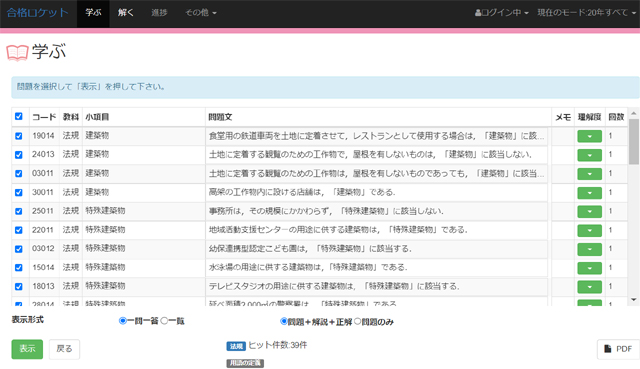Open the 理解度 dropdown for row 03011
Image resolution: width=640 pixels, height=369 pixels.
pos(589,174)
